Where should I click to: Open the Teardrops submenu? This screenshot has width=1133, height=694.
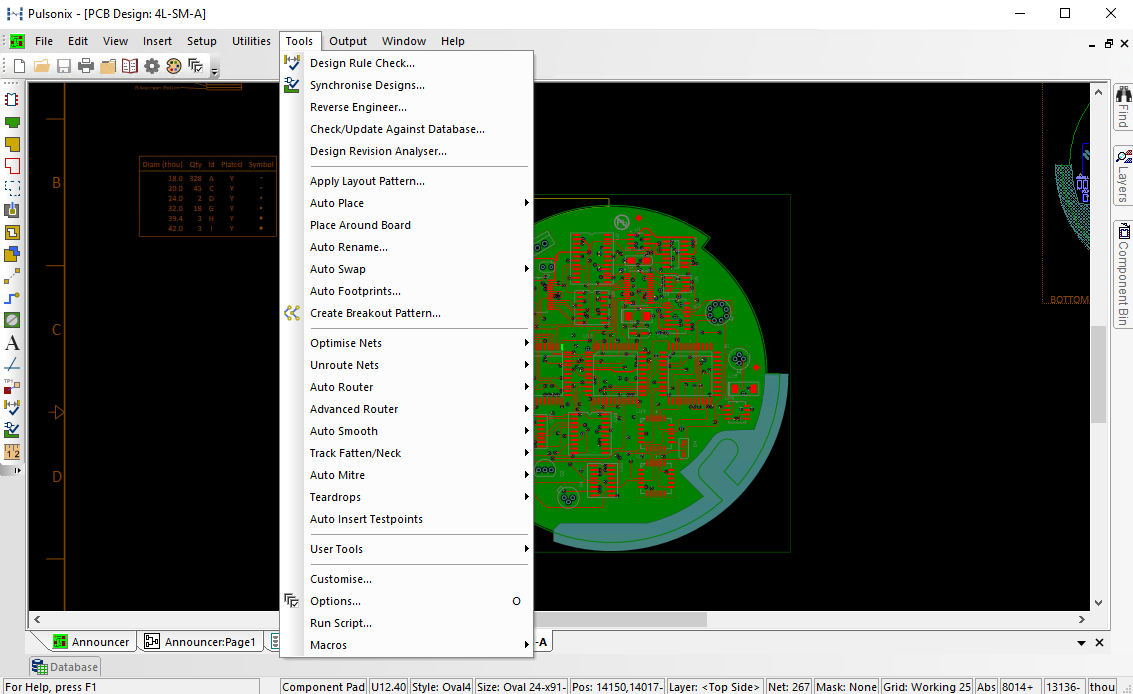click(418, 497)
